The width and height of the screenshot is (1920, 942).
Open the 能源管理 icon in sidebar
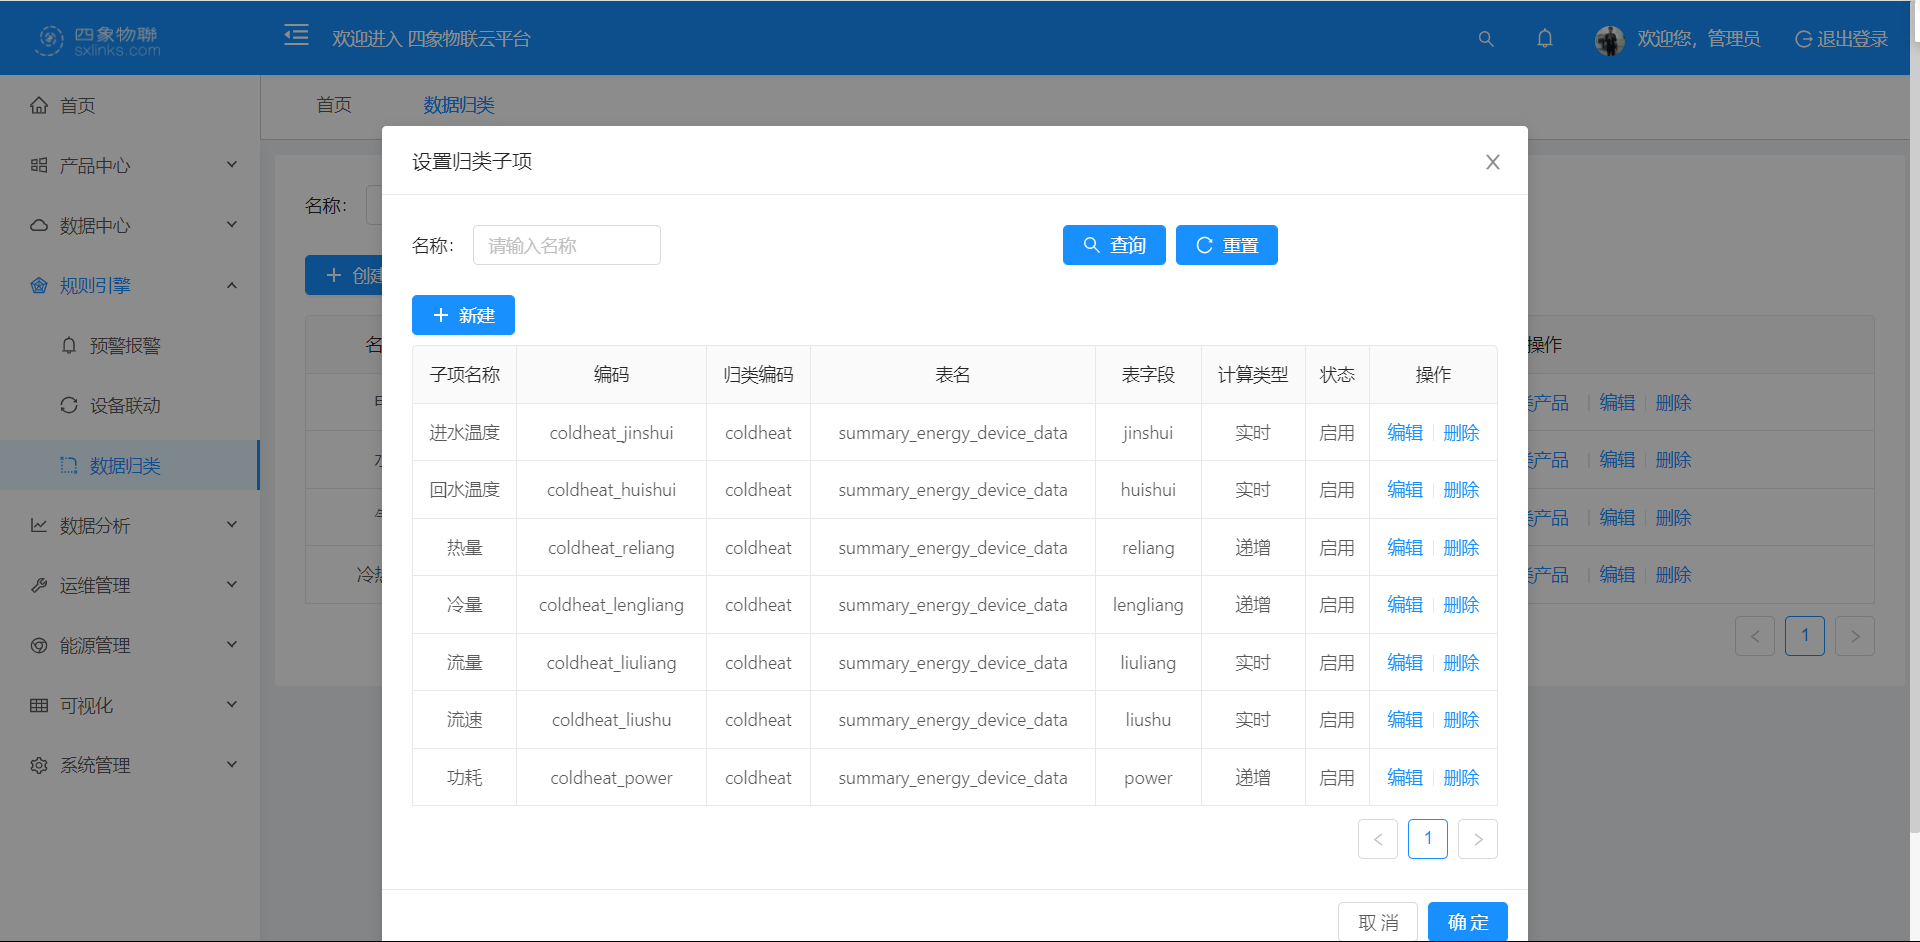tap(38, 644)
